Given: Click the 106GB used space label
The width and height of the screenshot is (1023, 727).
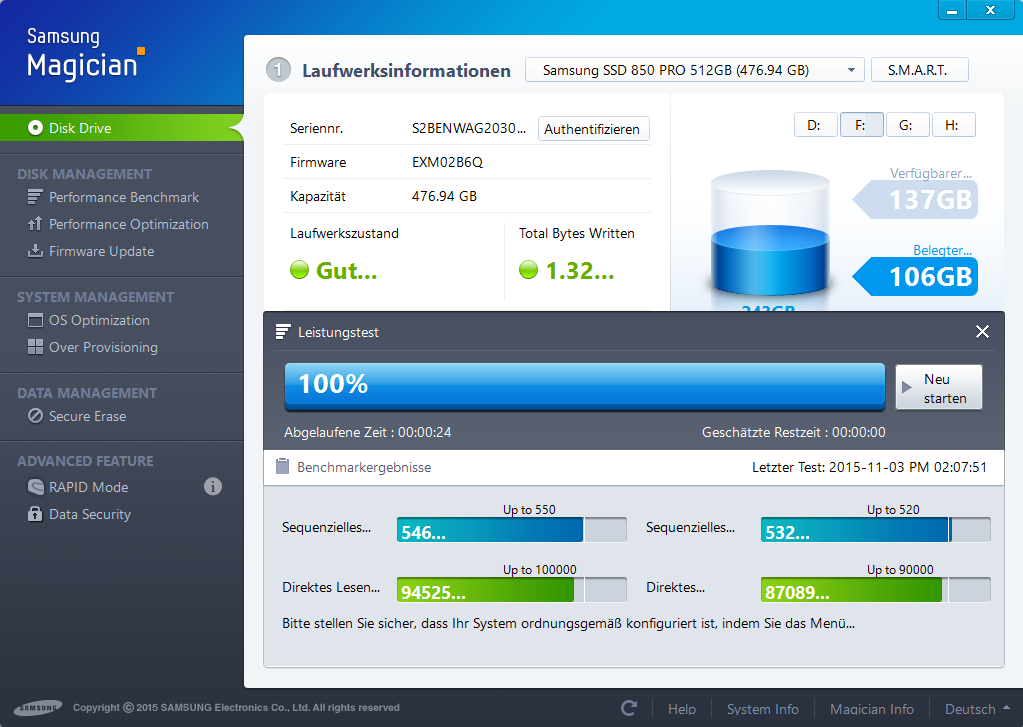Looking at the screenshot, I should (915, 277).
